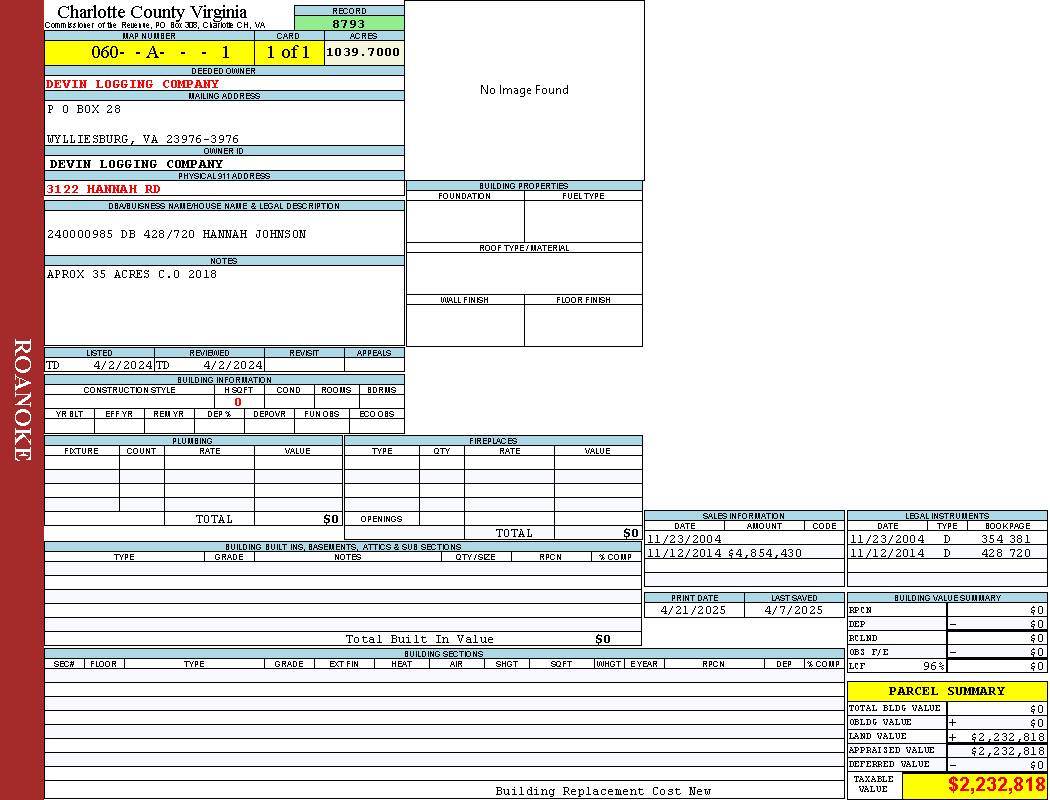This screenshot has height=800, width=1050.
Task: Select the physical address 3122 HANNAH RD
Action: pos(104,188)
